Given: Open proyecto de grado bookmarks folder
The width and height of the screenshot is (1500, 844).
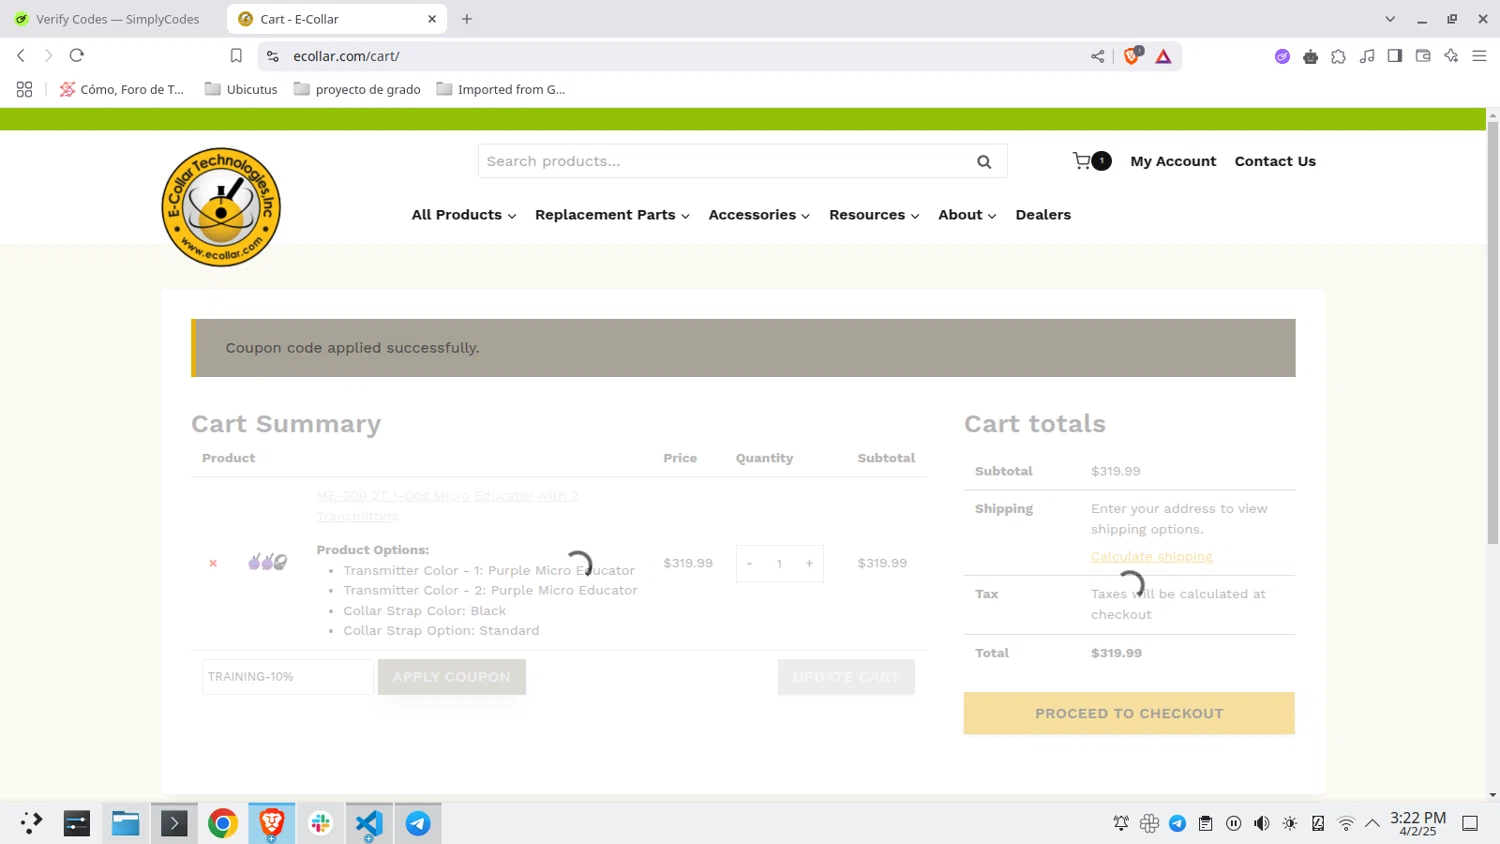Looking at the screenshot, I should tap(357, 89).
